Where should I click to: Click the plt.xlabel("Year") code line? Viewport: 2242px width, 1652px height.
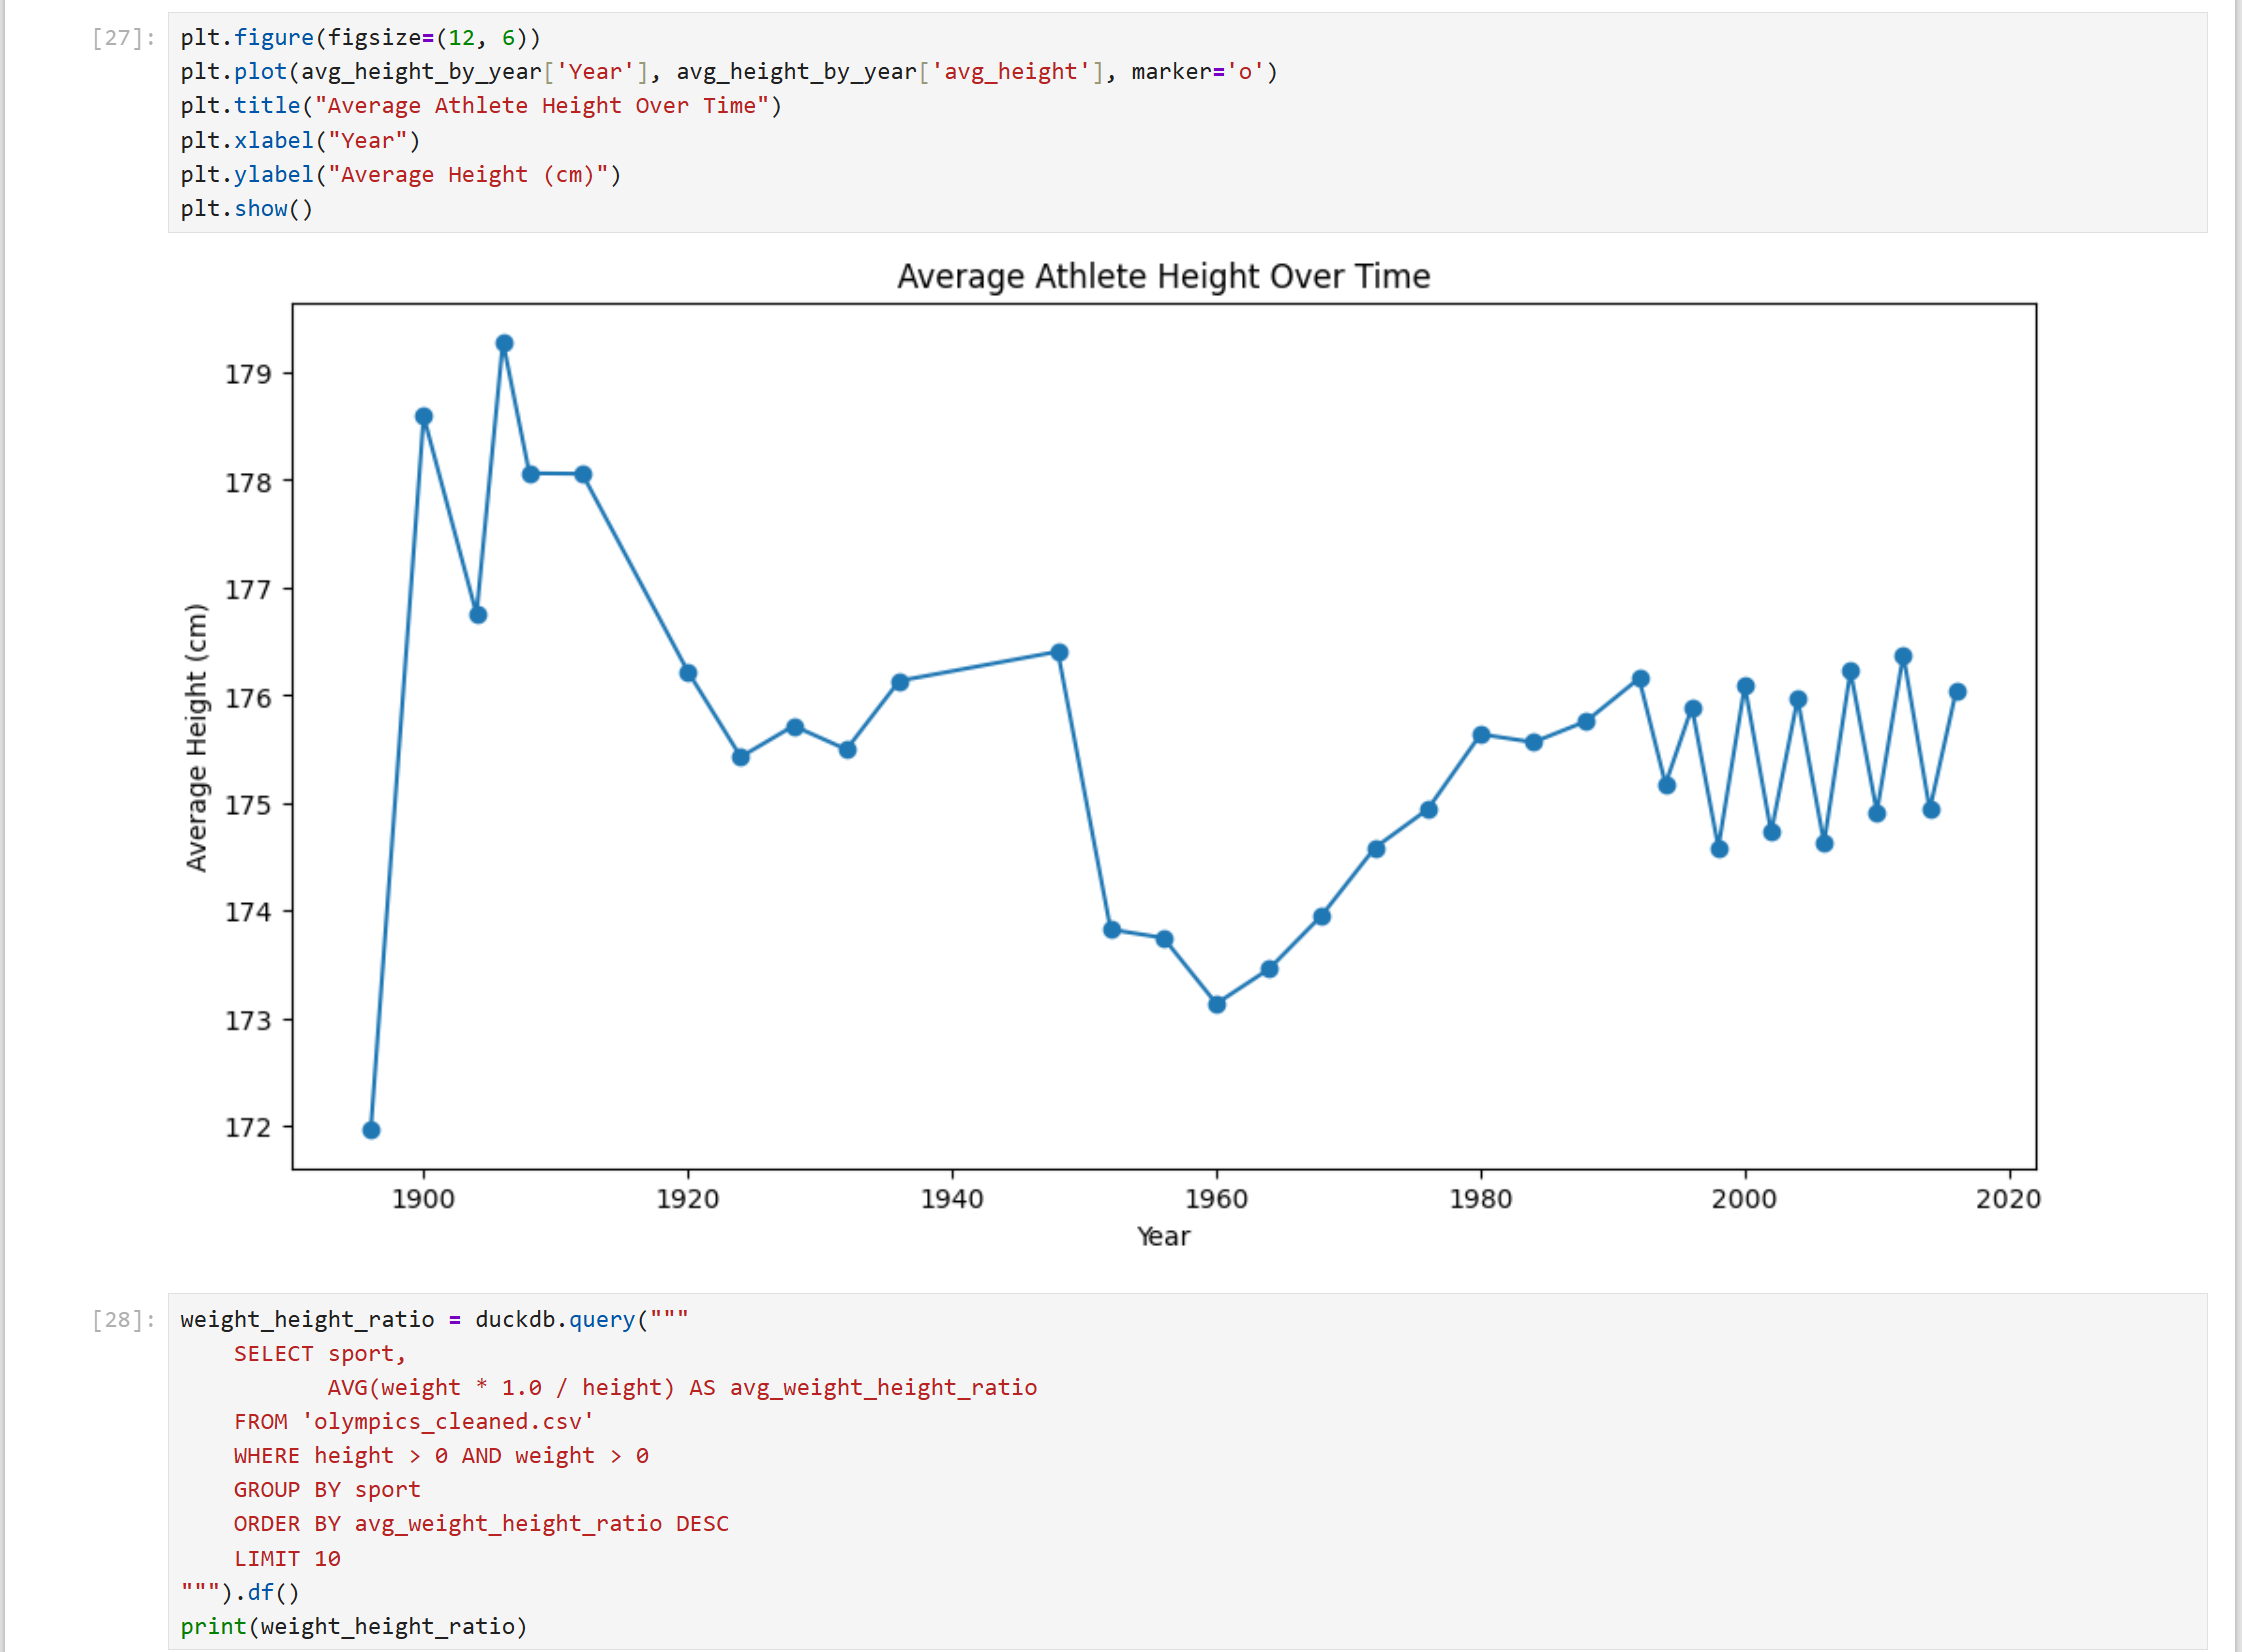(x=300, y=141)
